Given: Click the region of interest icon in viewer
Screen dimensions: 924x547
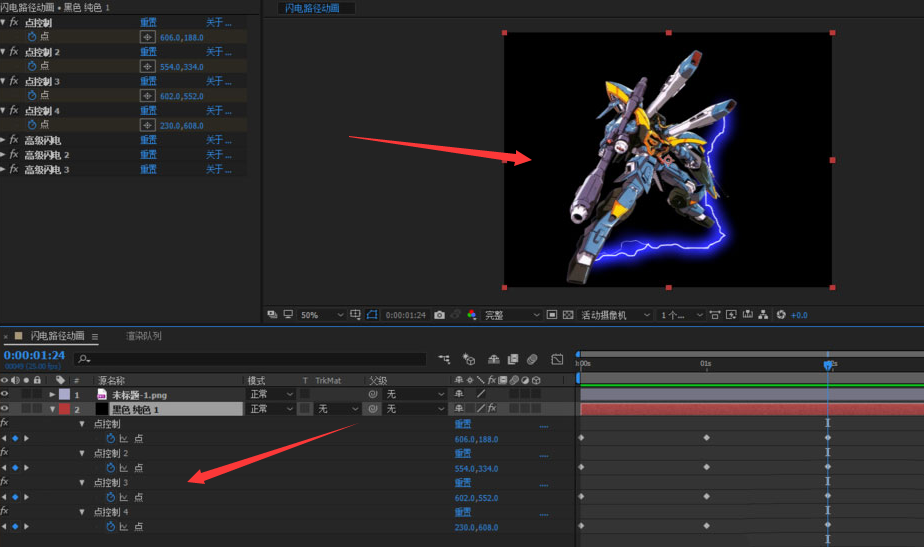Looking at the screenshot, I should pos(552,315).
